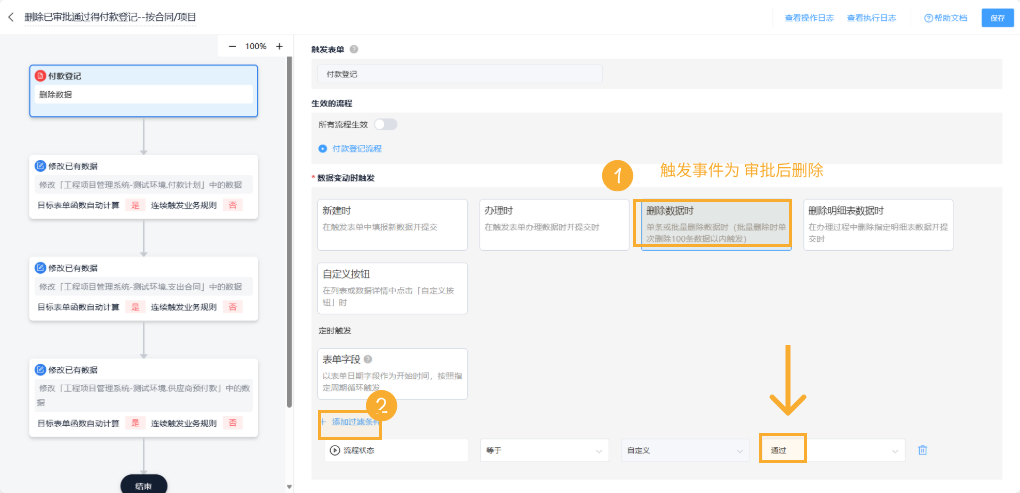Open 查看执行日志 execution log
This screenshot has width=1020, height=493.
click(871, 18)
